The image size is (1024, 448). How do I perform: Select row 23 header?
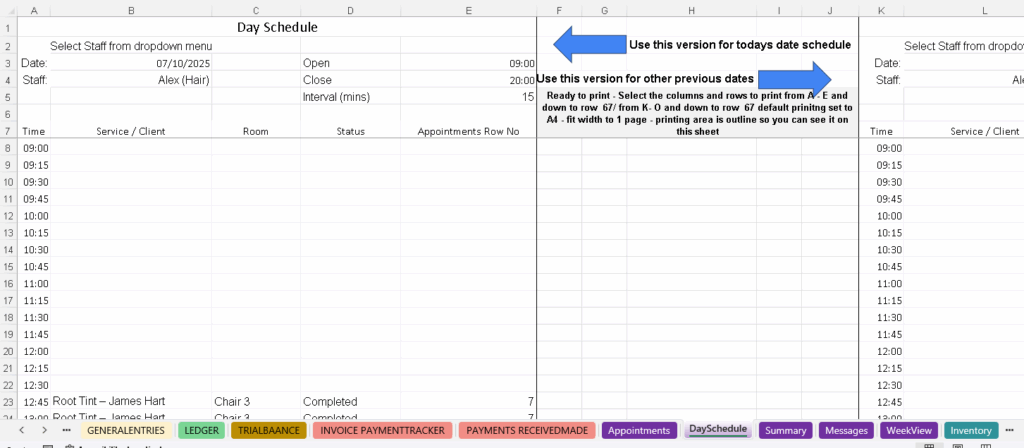coord(8,402)
